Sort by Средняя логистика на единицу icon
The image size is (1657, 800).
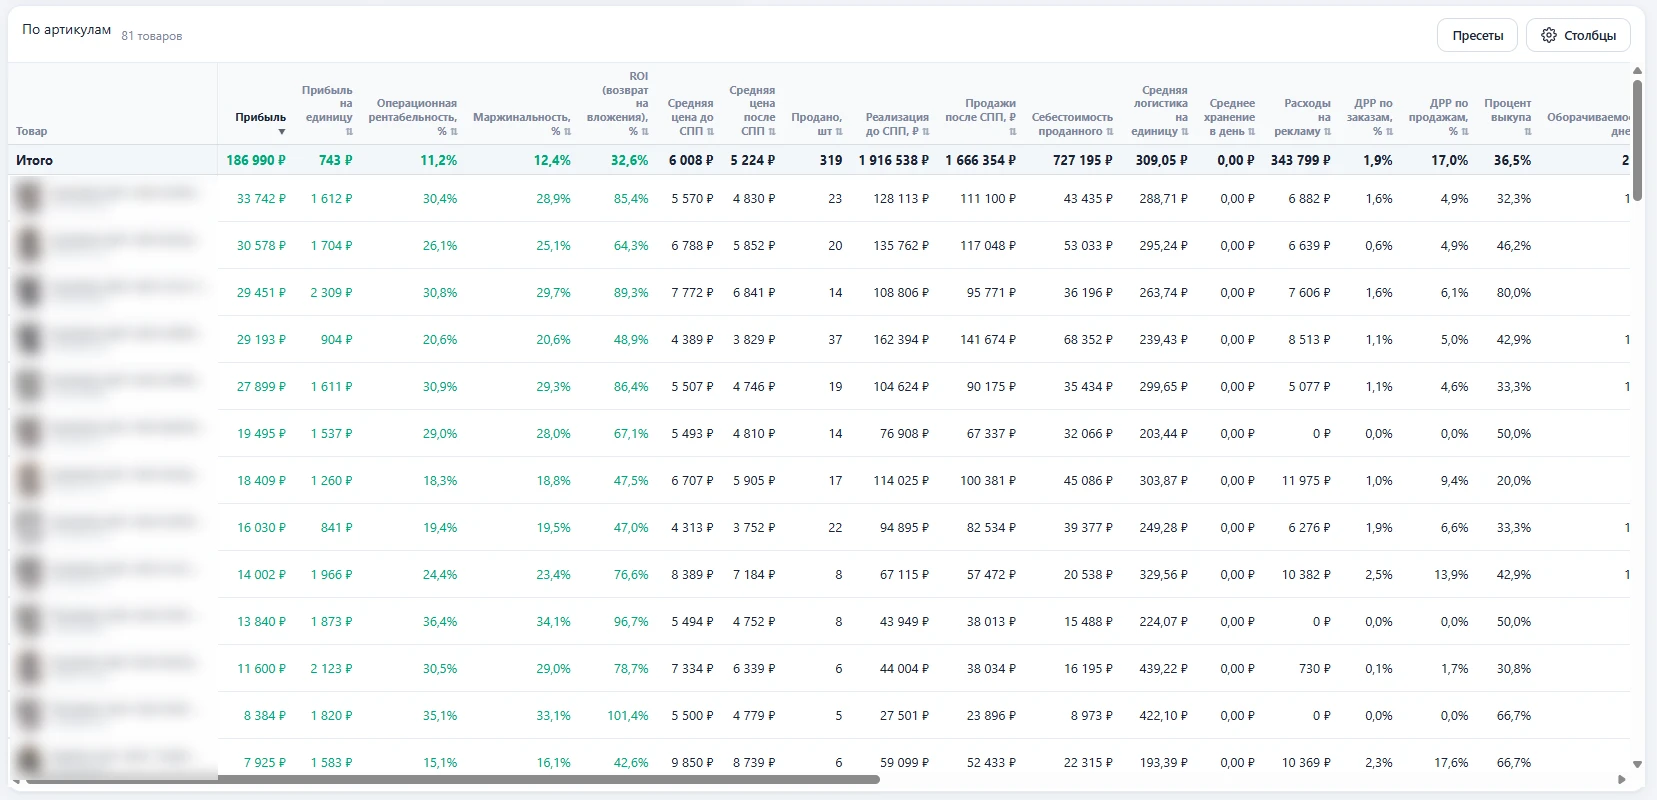tap(1185, 132)
